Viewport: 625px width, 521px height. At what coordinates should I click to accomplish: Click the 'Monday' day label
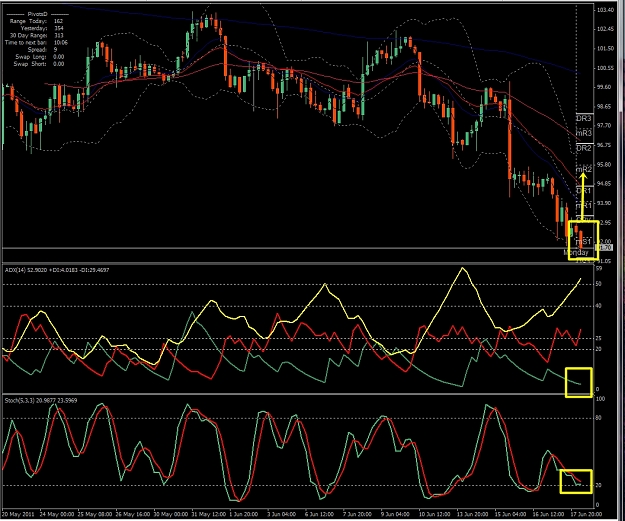point(576,252)
